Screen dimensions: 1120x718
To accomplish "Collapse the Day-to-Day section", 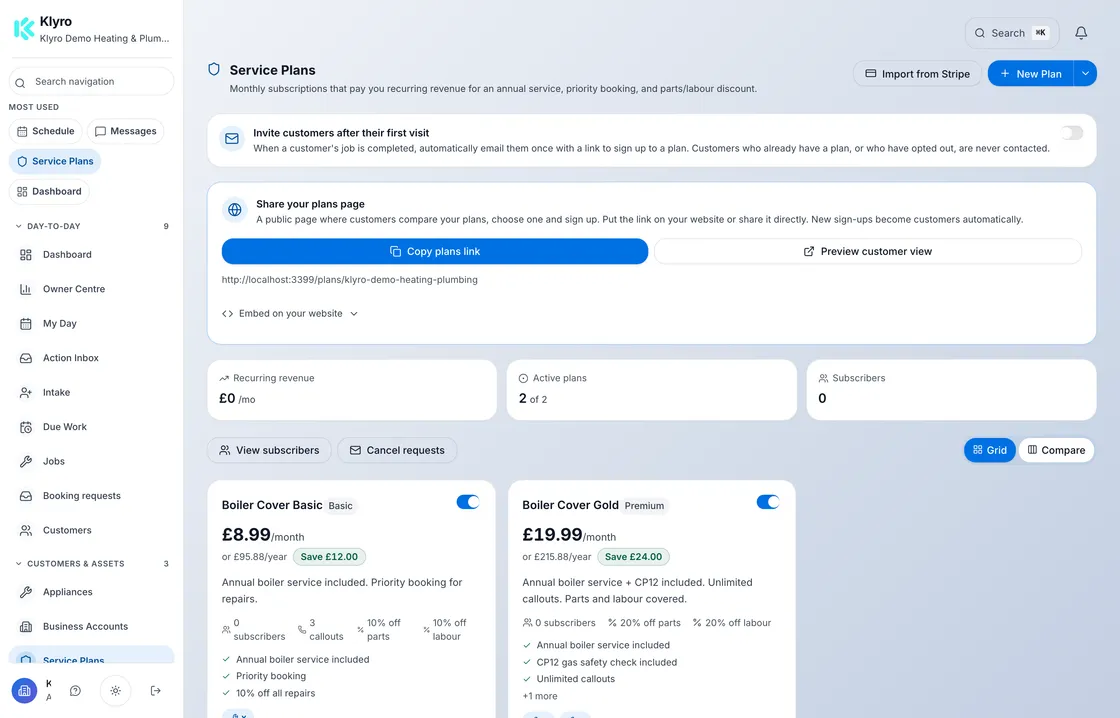I will pos(54,226).
